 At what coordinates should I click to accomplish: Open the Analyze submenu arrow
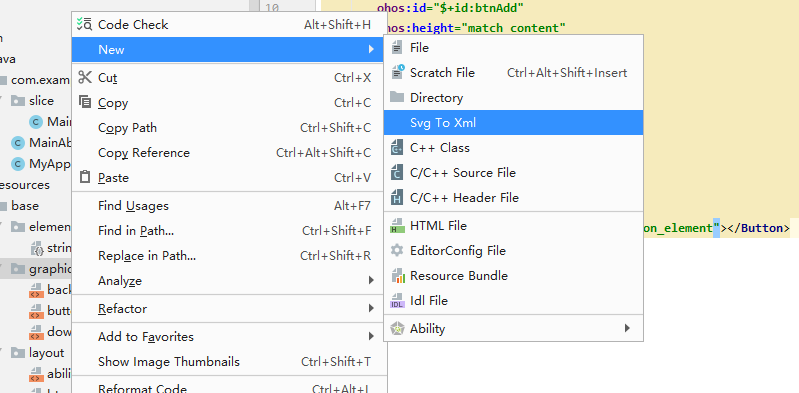click(371, 280)
